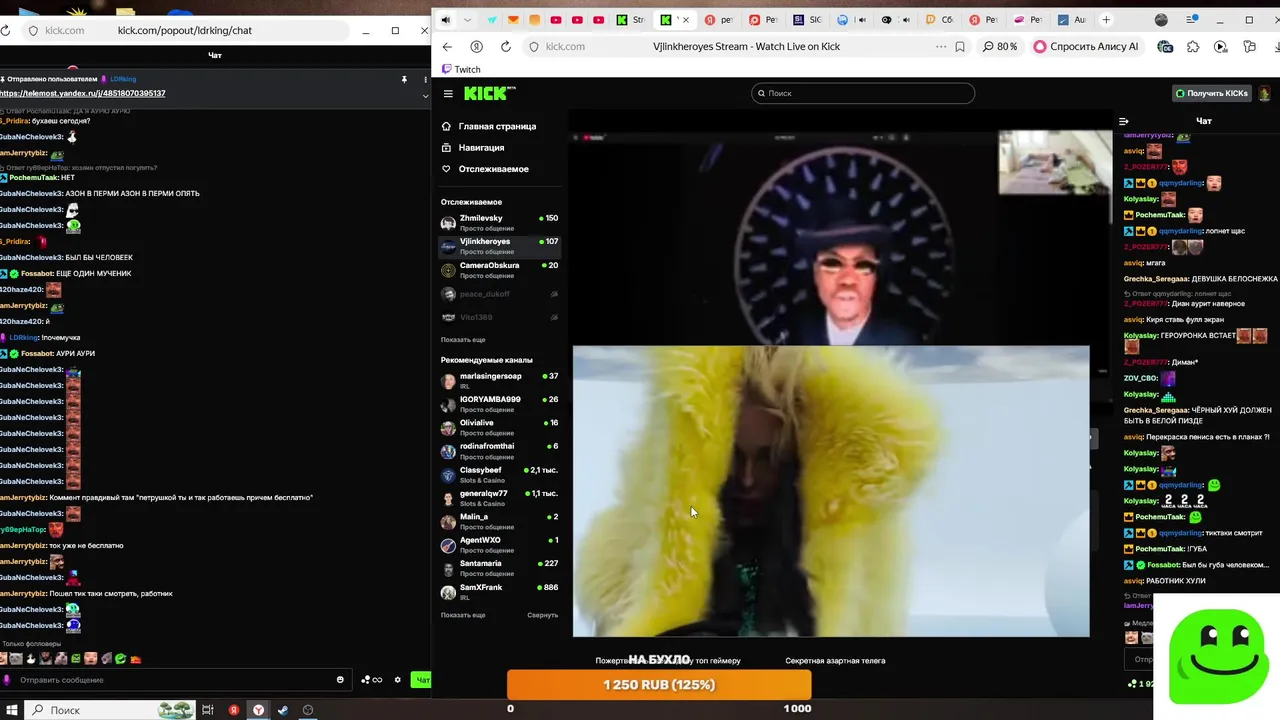Open the generalqw77 channel
The height and width of the screenshot is (720, 1280).
[500, 498]
